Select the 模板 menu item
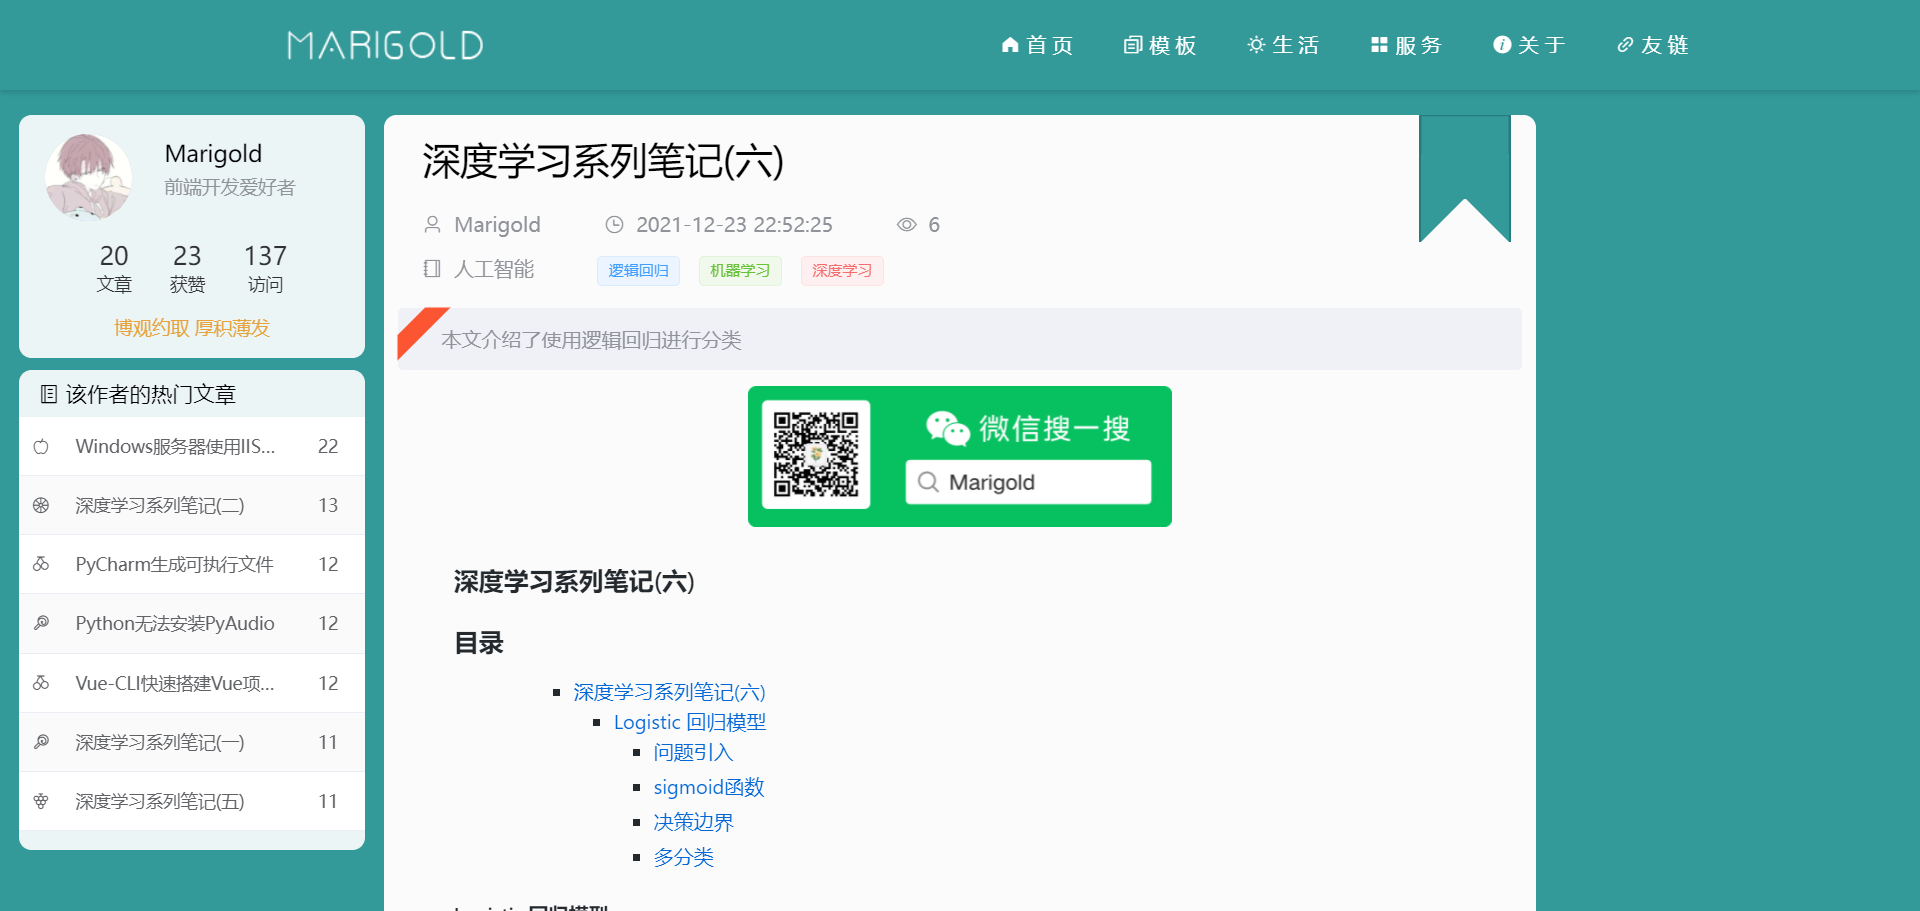 tap(1160, 45)
